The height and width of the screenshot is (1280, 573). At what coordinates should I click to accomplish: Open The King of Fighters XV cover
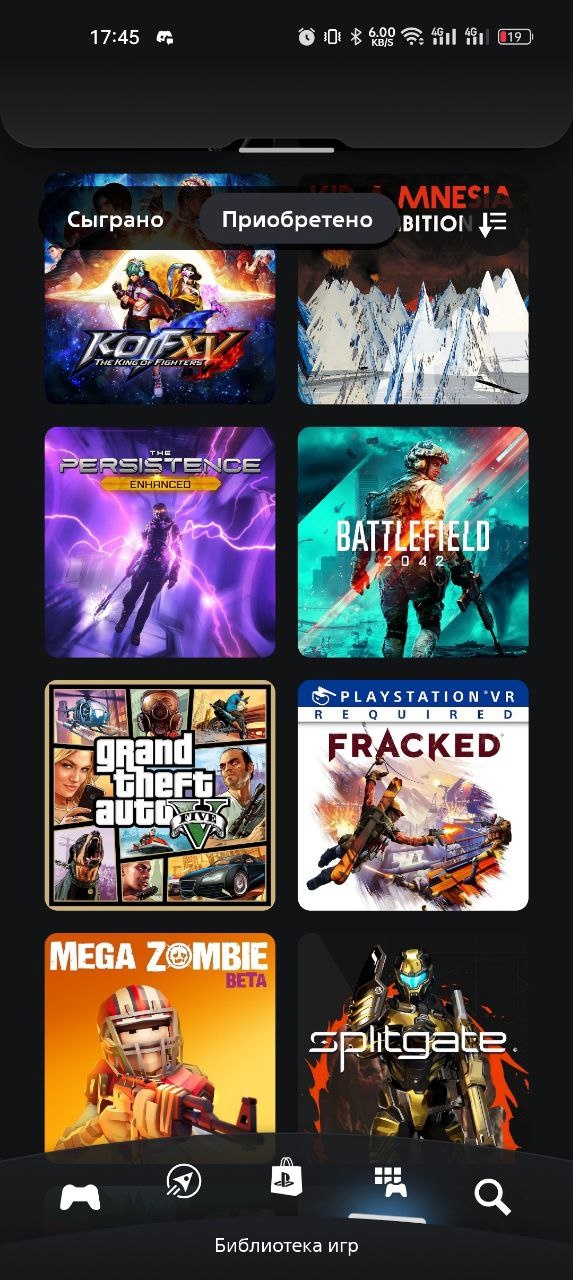[x=160, y=289]
